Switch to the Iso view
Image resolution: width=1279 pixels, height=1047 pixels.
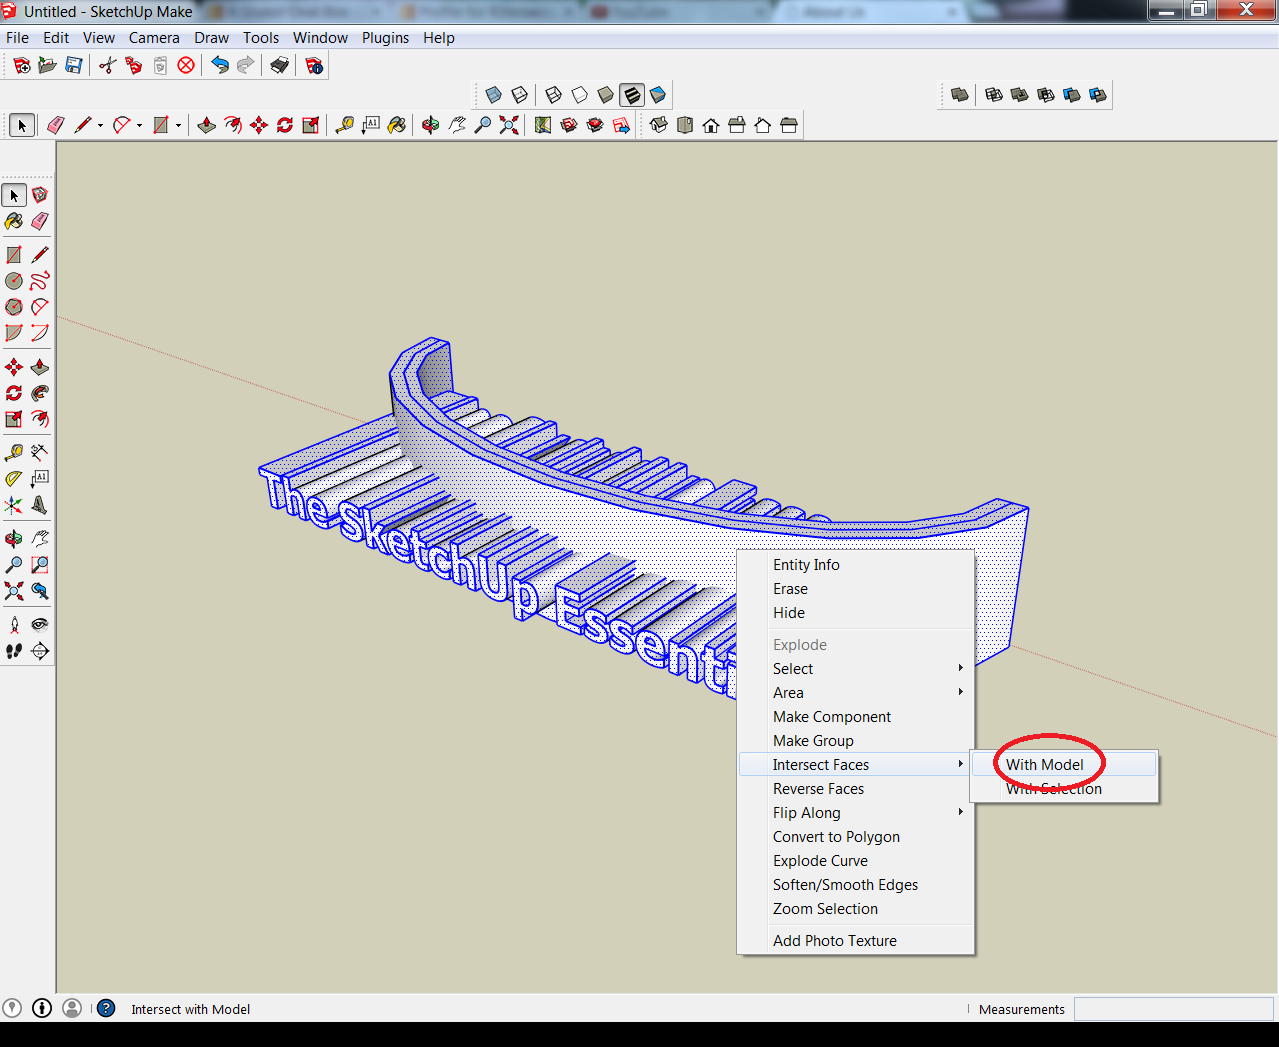coord(659,125)
